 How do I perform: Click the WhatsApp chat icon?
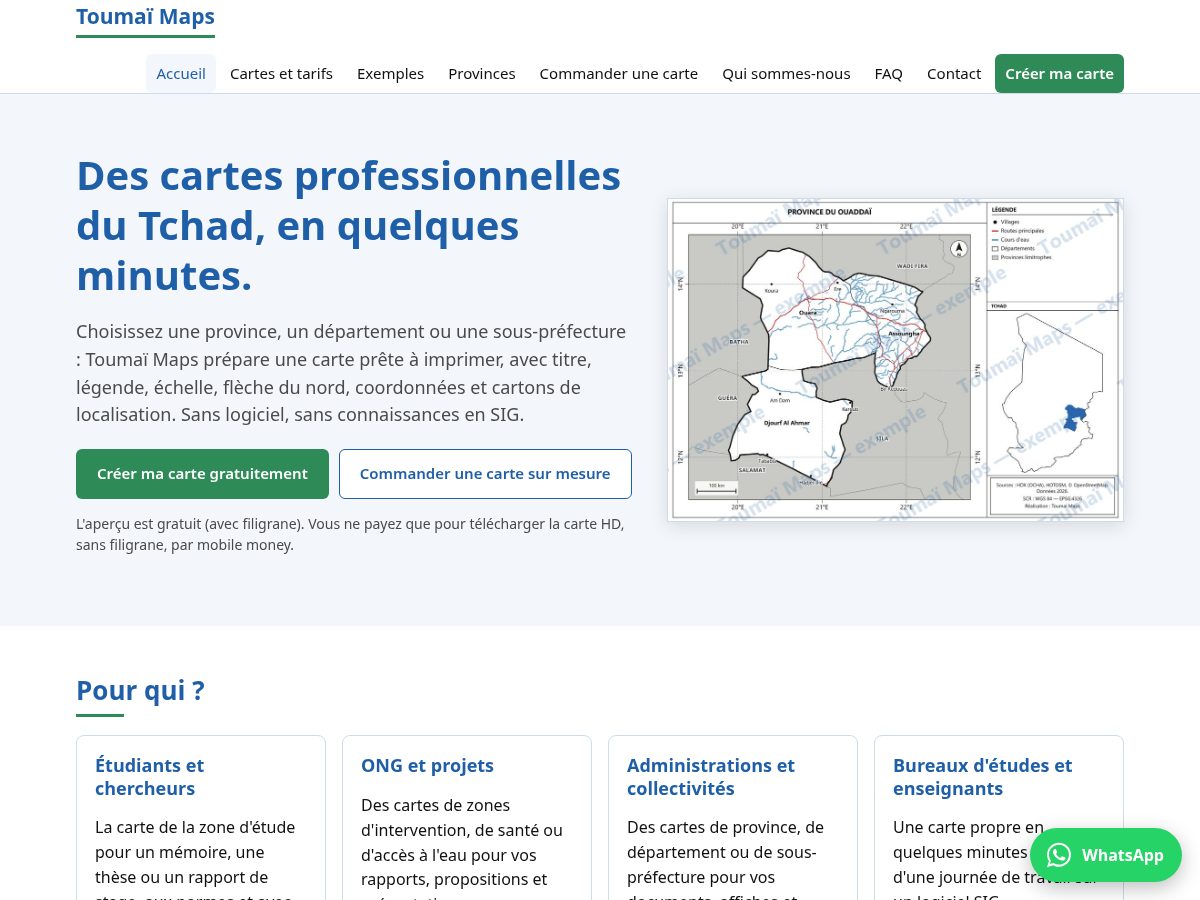(1058, 855)
